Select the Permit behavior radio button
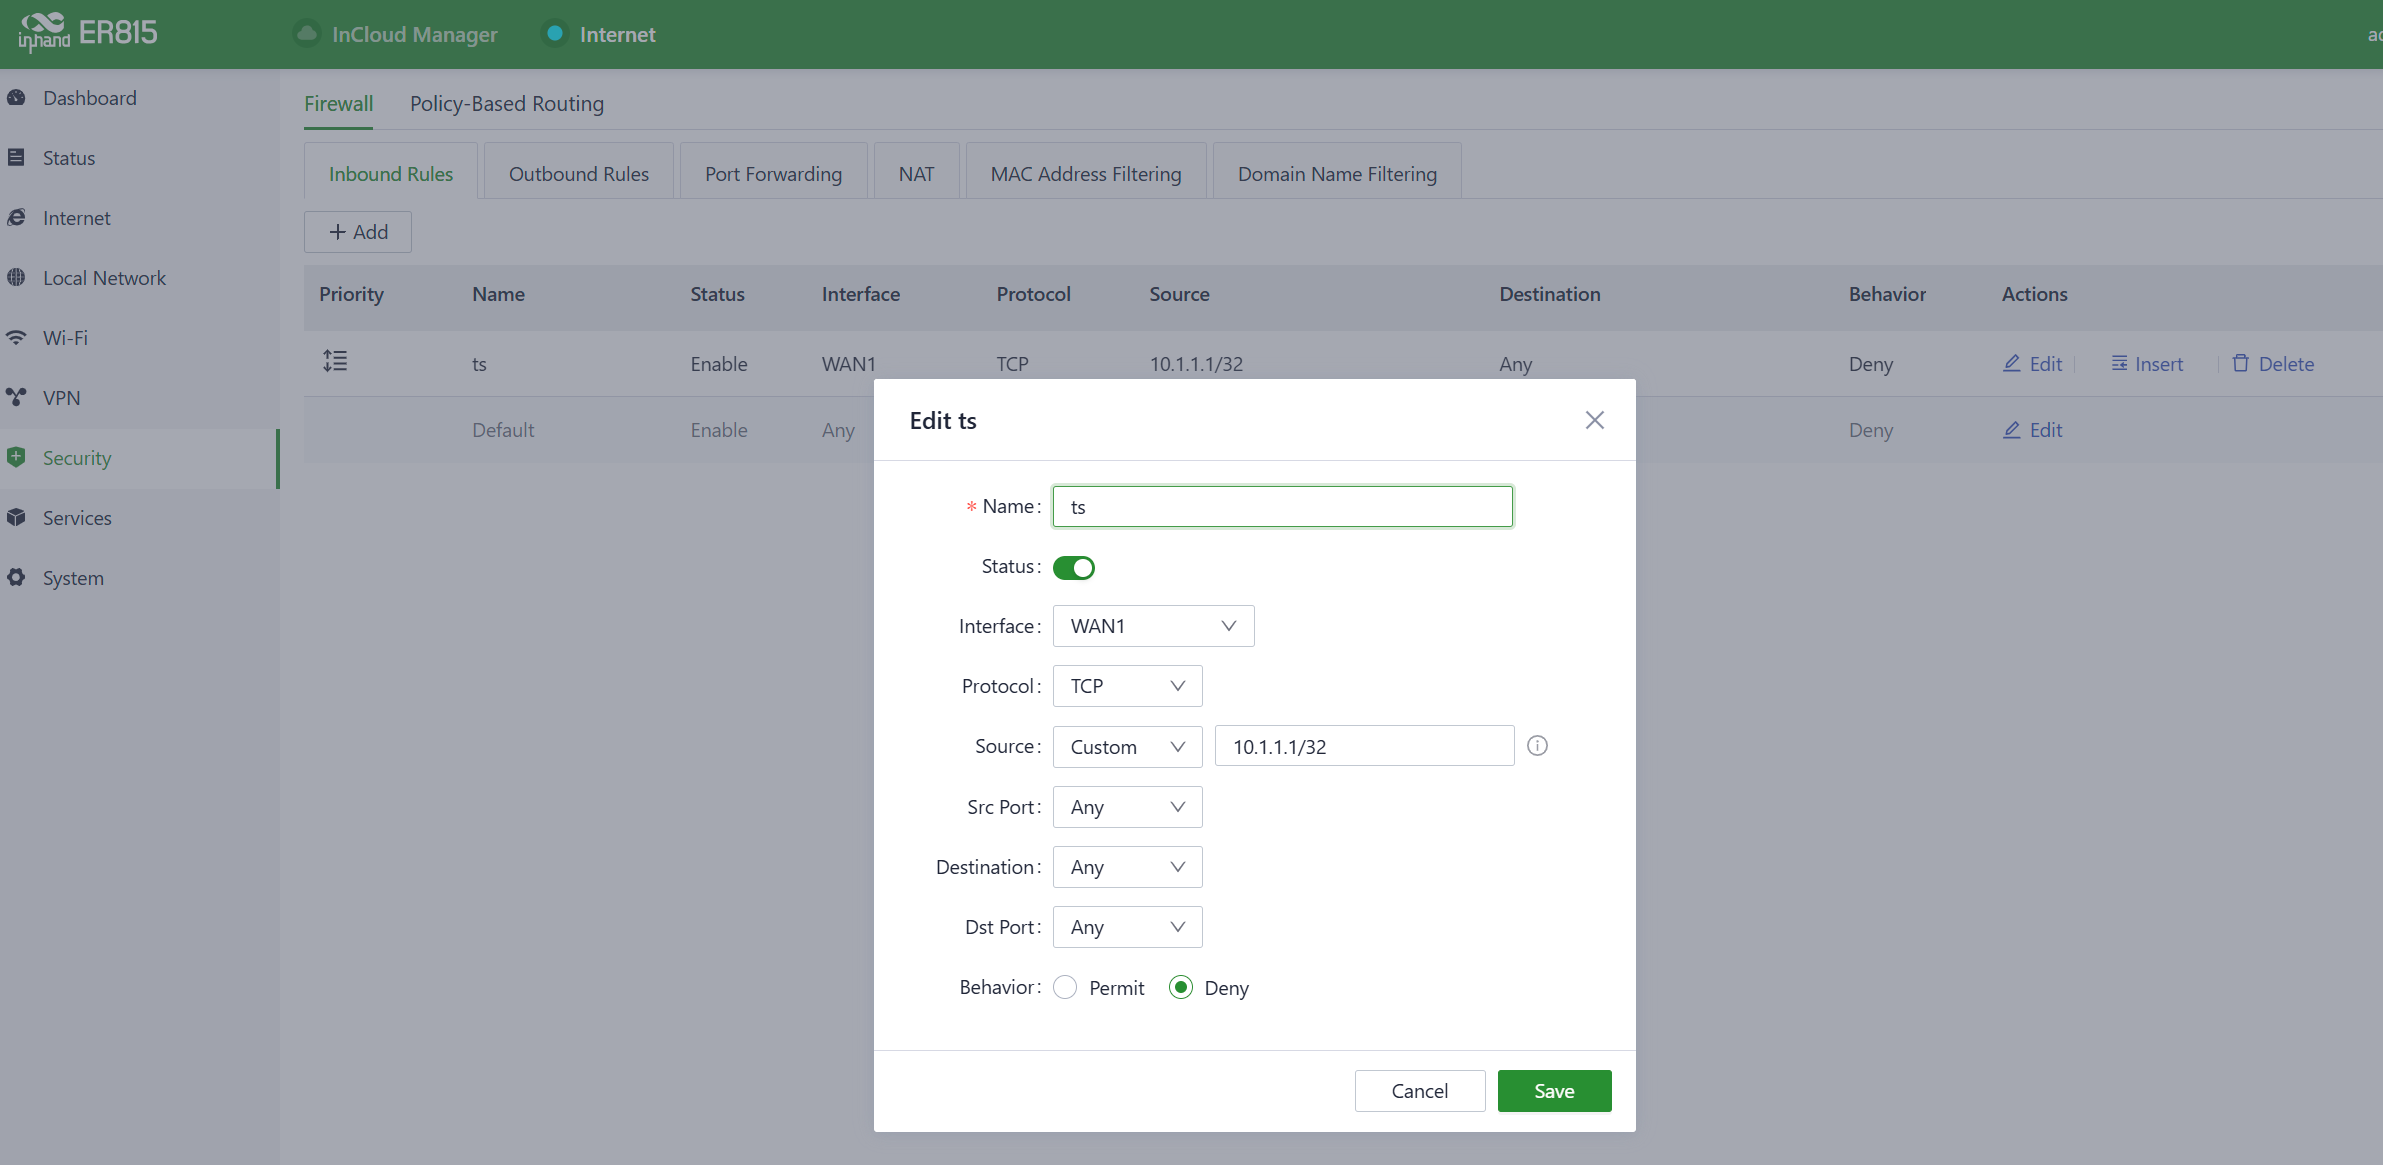 (1066, 988)
